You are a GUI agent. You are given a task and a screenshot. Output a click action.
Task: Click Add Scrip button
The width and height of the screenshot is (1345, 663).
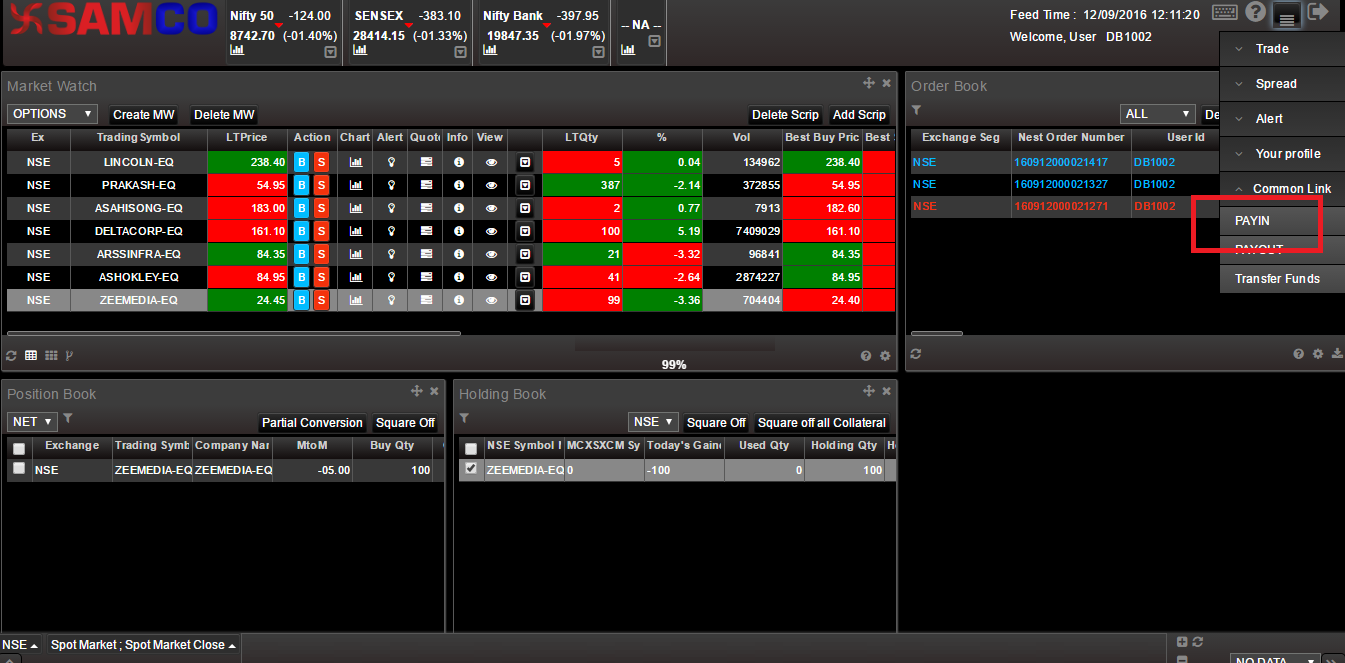[859, 115]
